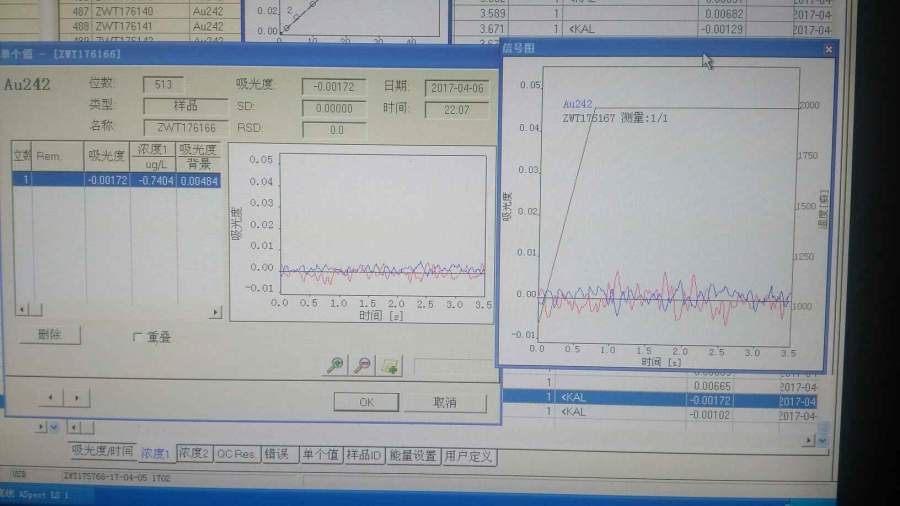Click the Rem. column header

58,156
